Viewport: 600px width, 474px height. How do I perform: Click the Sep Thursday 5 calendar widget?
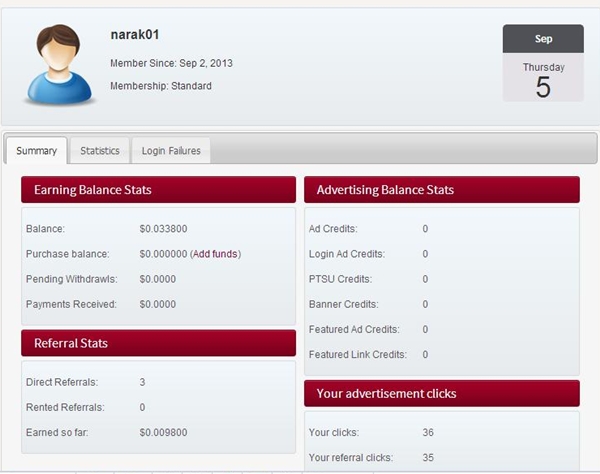click(543, 63)
